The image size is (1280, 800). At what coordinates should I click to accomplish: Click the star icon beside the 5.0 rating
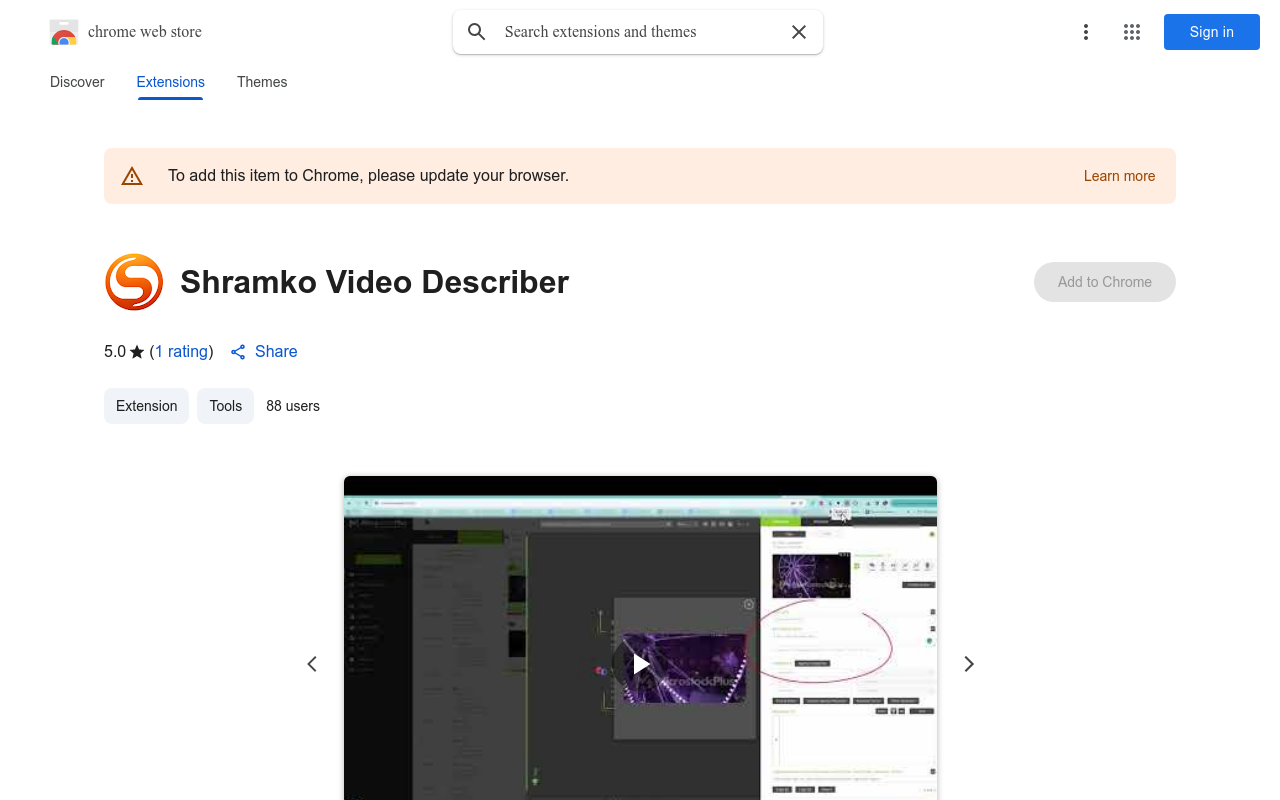pyautogui.click(x=137, y=352)
